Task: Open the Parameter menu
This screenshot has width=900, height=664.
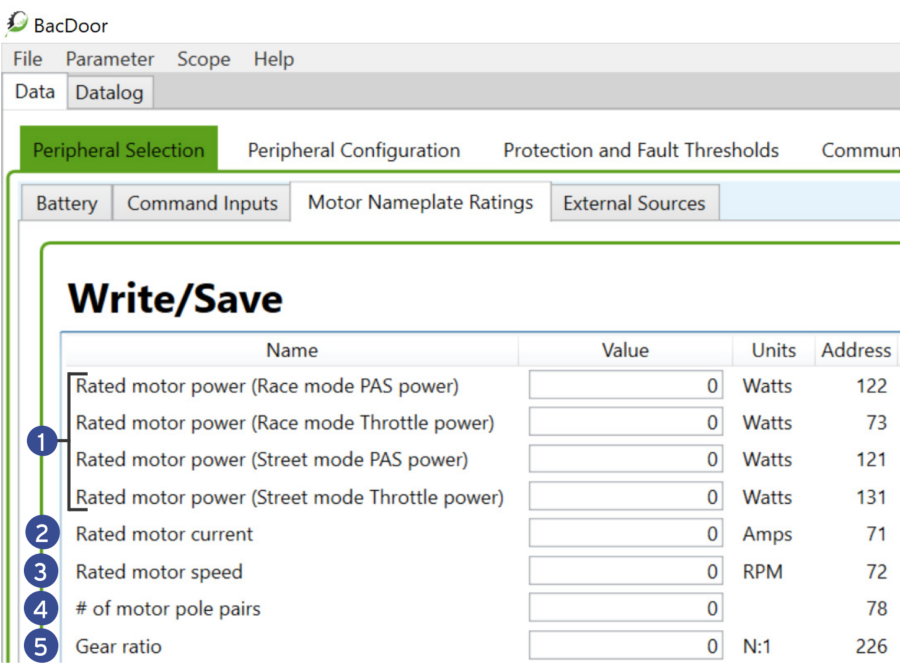Action: 110,59
